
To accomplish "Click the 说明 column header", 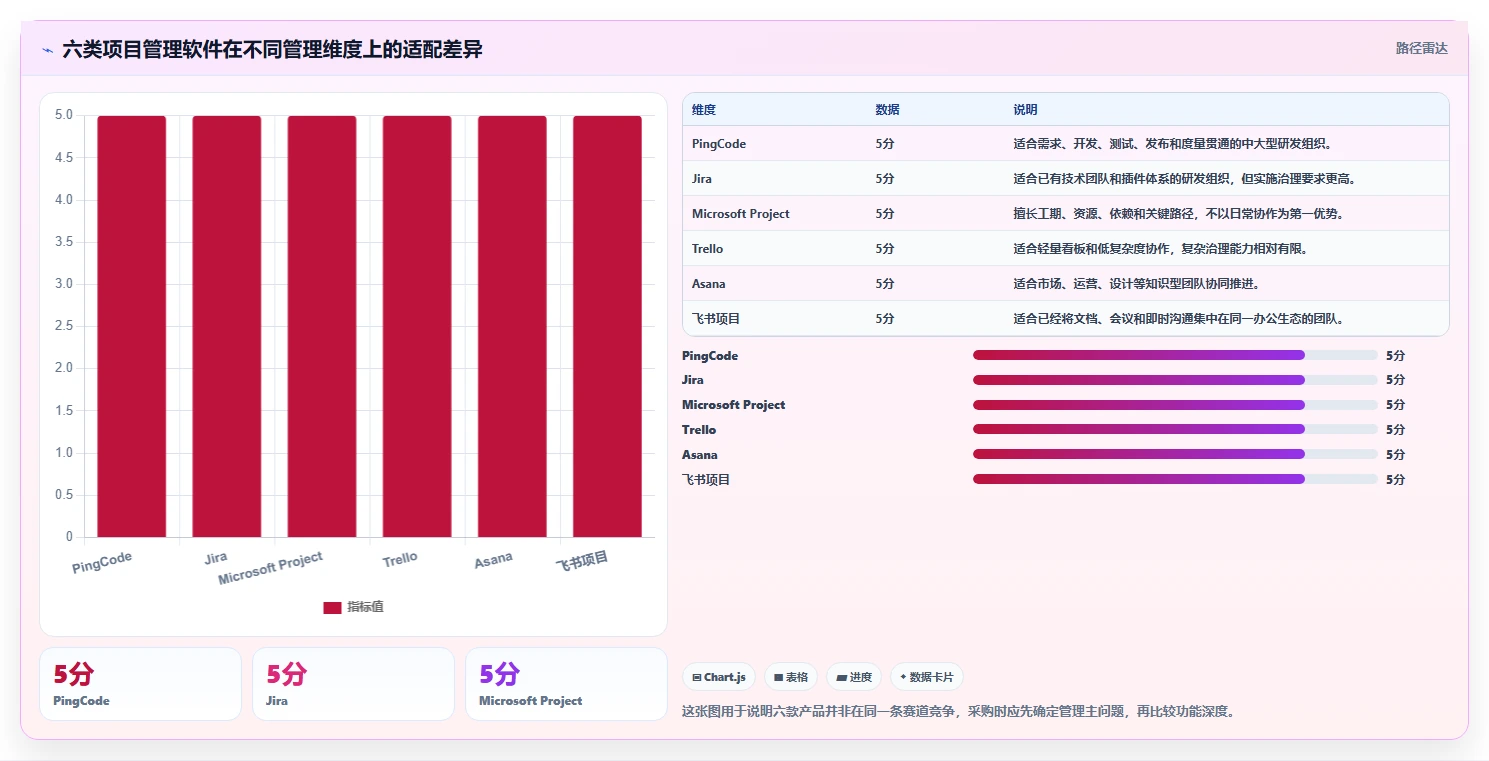I will 1025,110.
